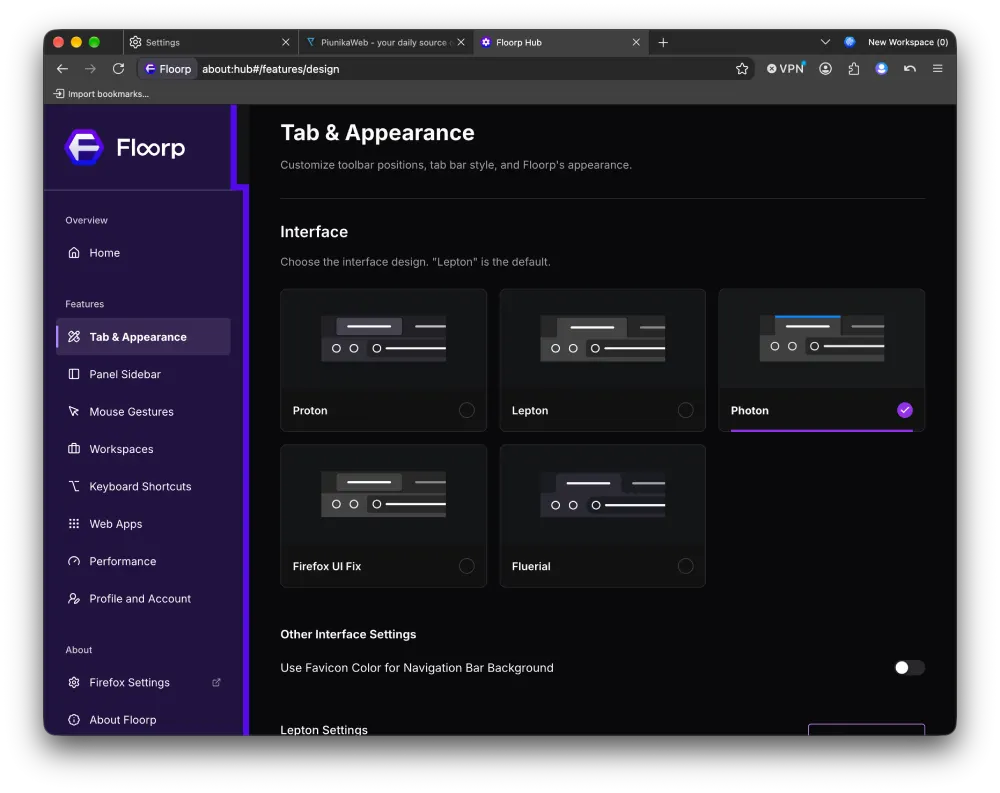1000x793 pixels.
Task: Open the account circle icon in toolbar
Action: [825, 69]
